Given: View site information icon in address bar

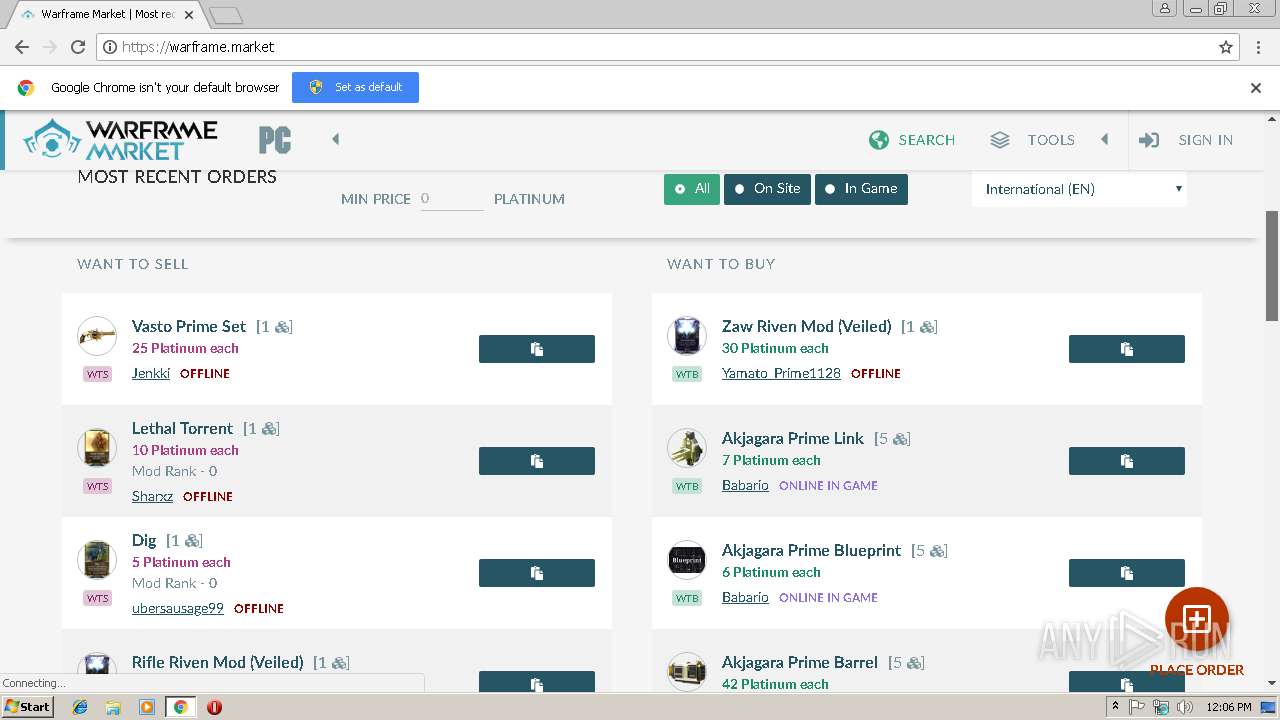Looking at the screenshot, I should 109,47.
